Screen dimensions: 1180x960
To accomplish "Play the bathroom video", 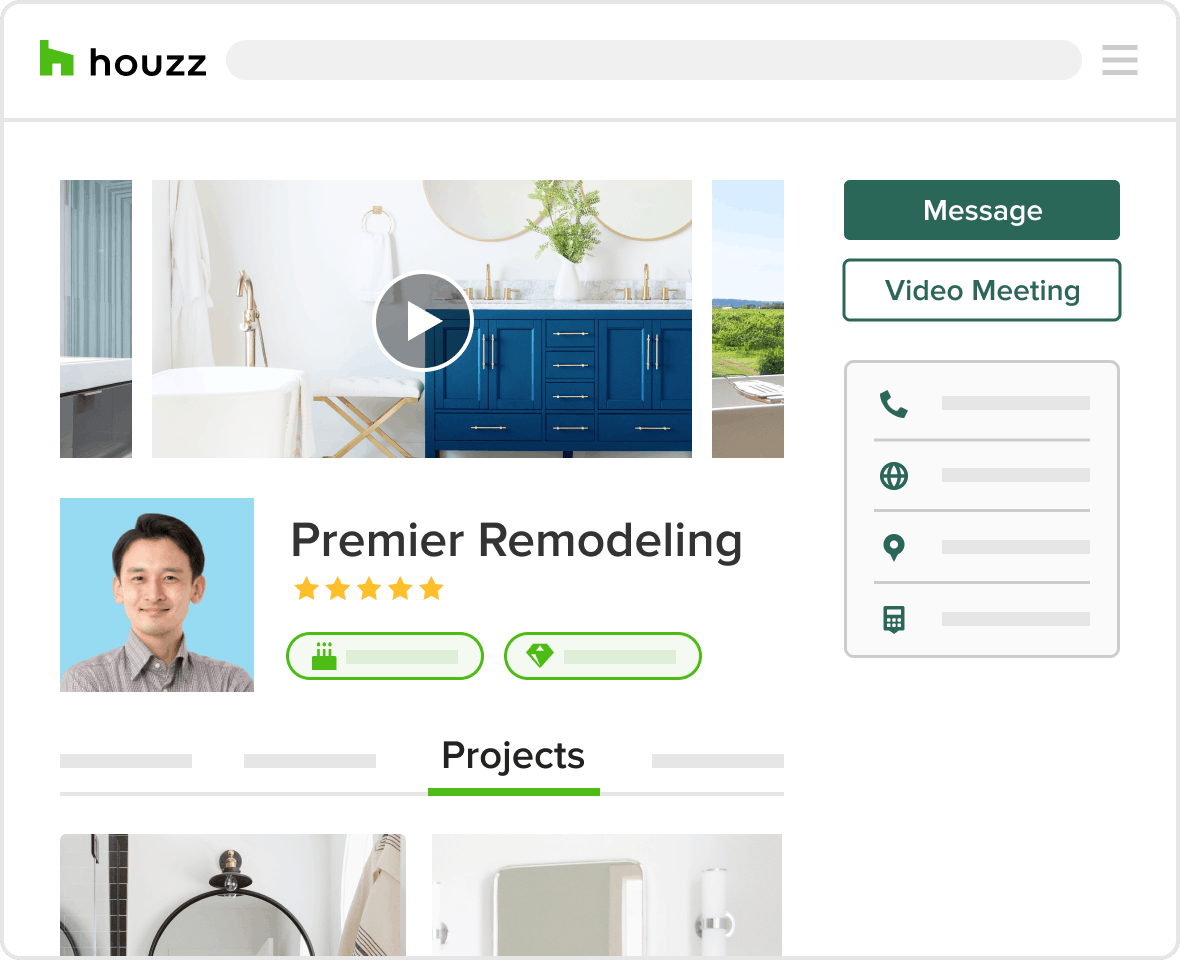I will pyautogui.click(x=423, y=321).
